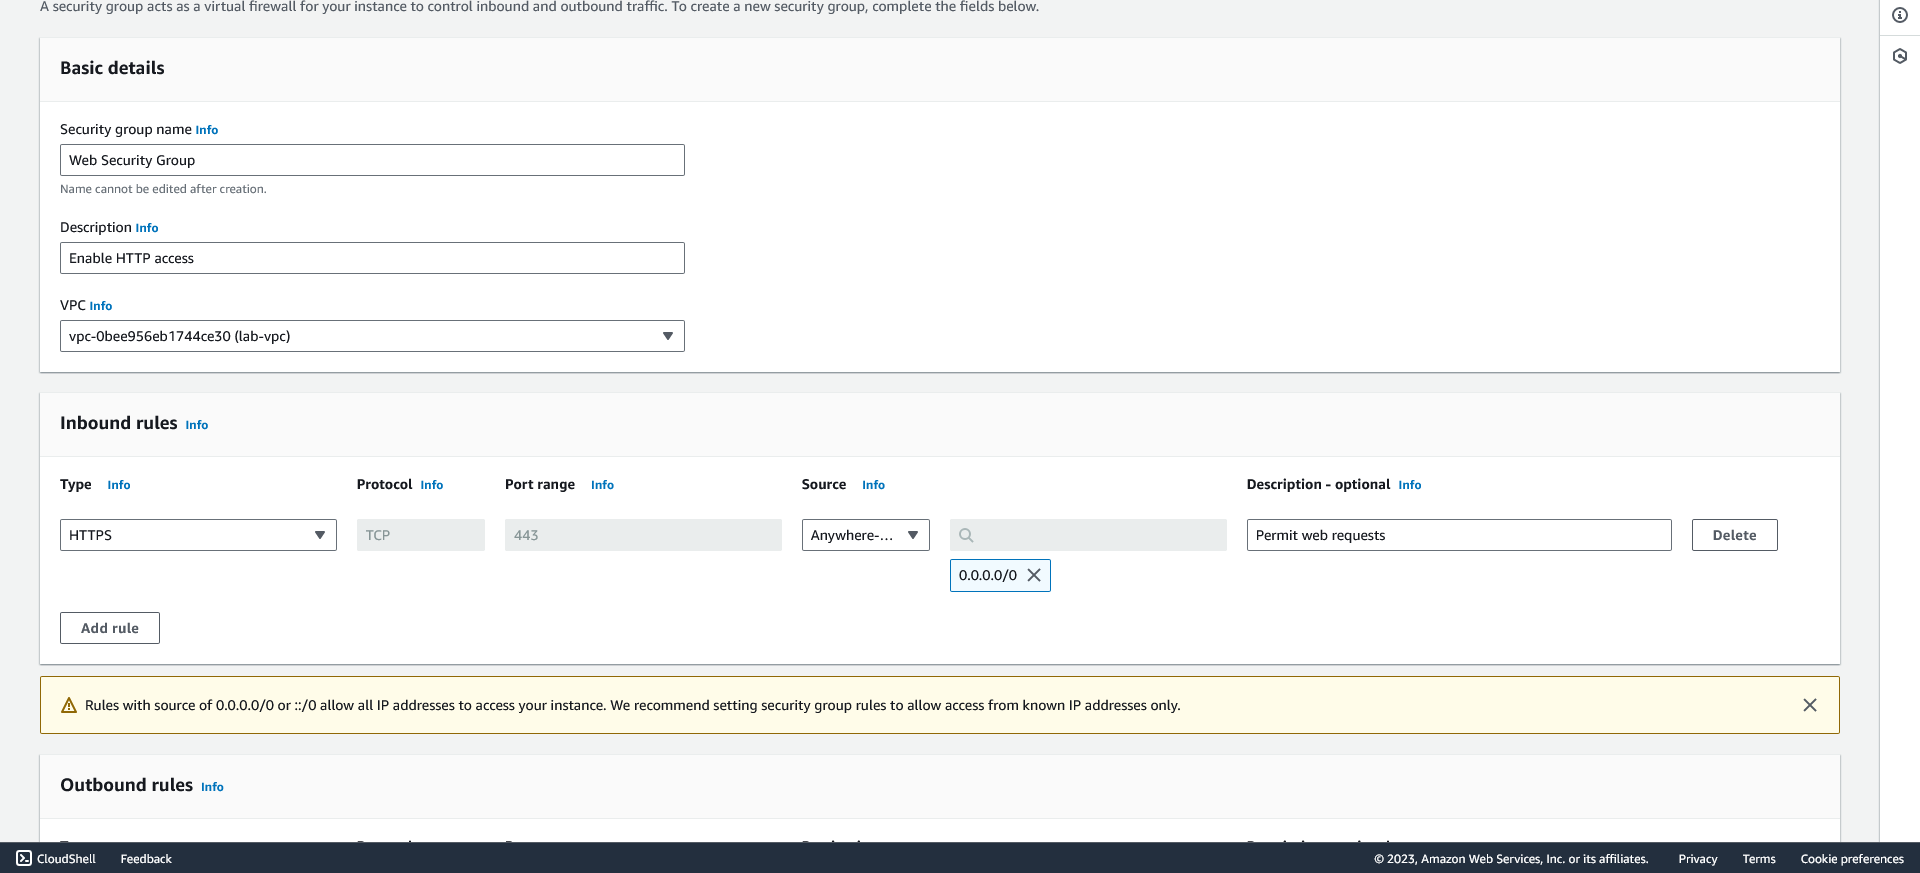
Task: Open Info link beside Source column
Action: [874, 485]
